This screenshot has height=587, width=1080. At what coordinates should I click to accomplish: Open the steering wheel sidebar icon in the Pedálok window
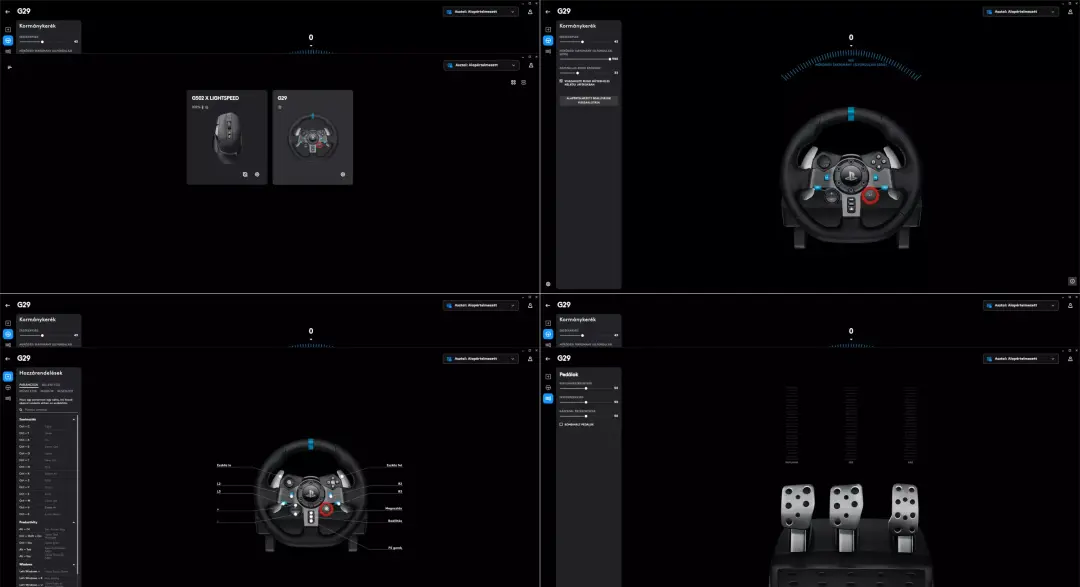tap(548, 388)
